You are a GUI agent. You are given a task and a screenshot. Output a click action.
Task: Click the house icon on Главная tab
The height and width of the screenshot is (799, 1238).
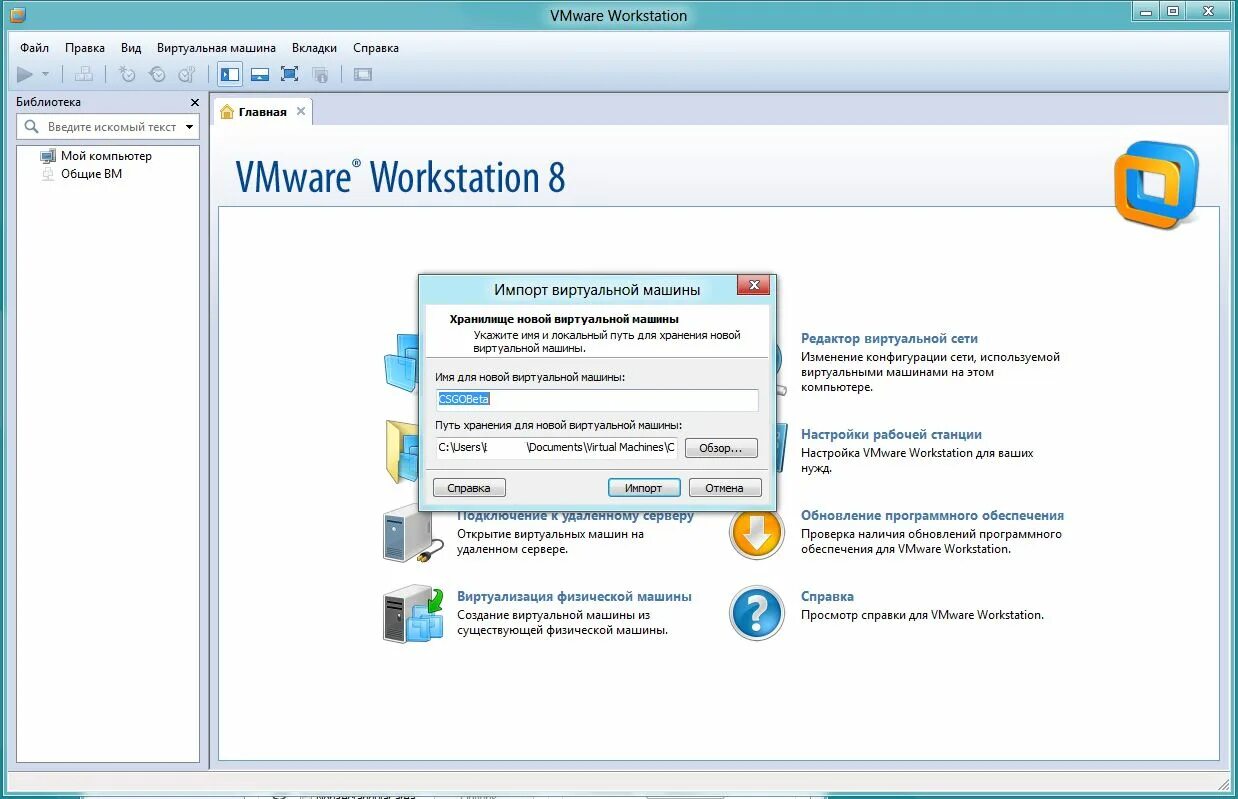click(x=227, y=112)
